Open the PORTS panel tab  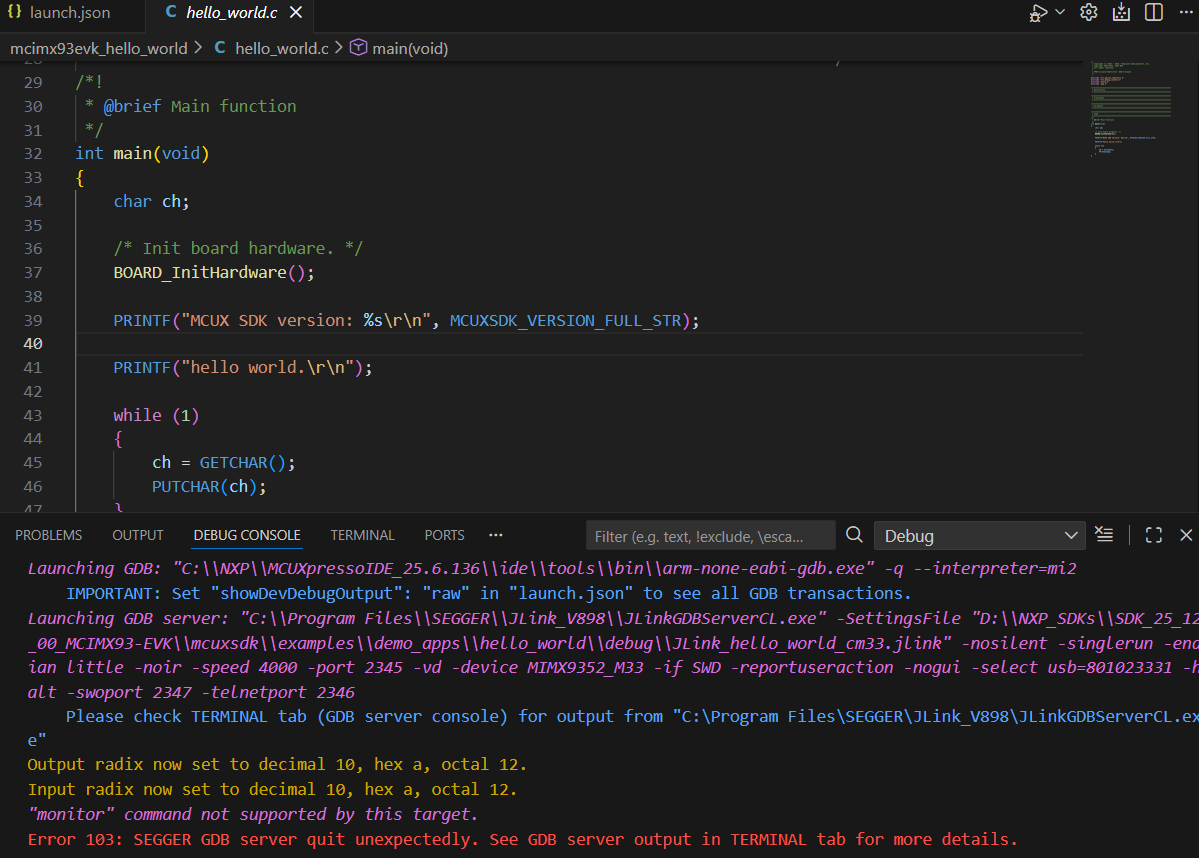444,535
